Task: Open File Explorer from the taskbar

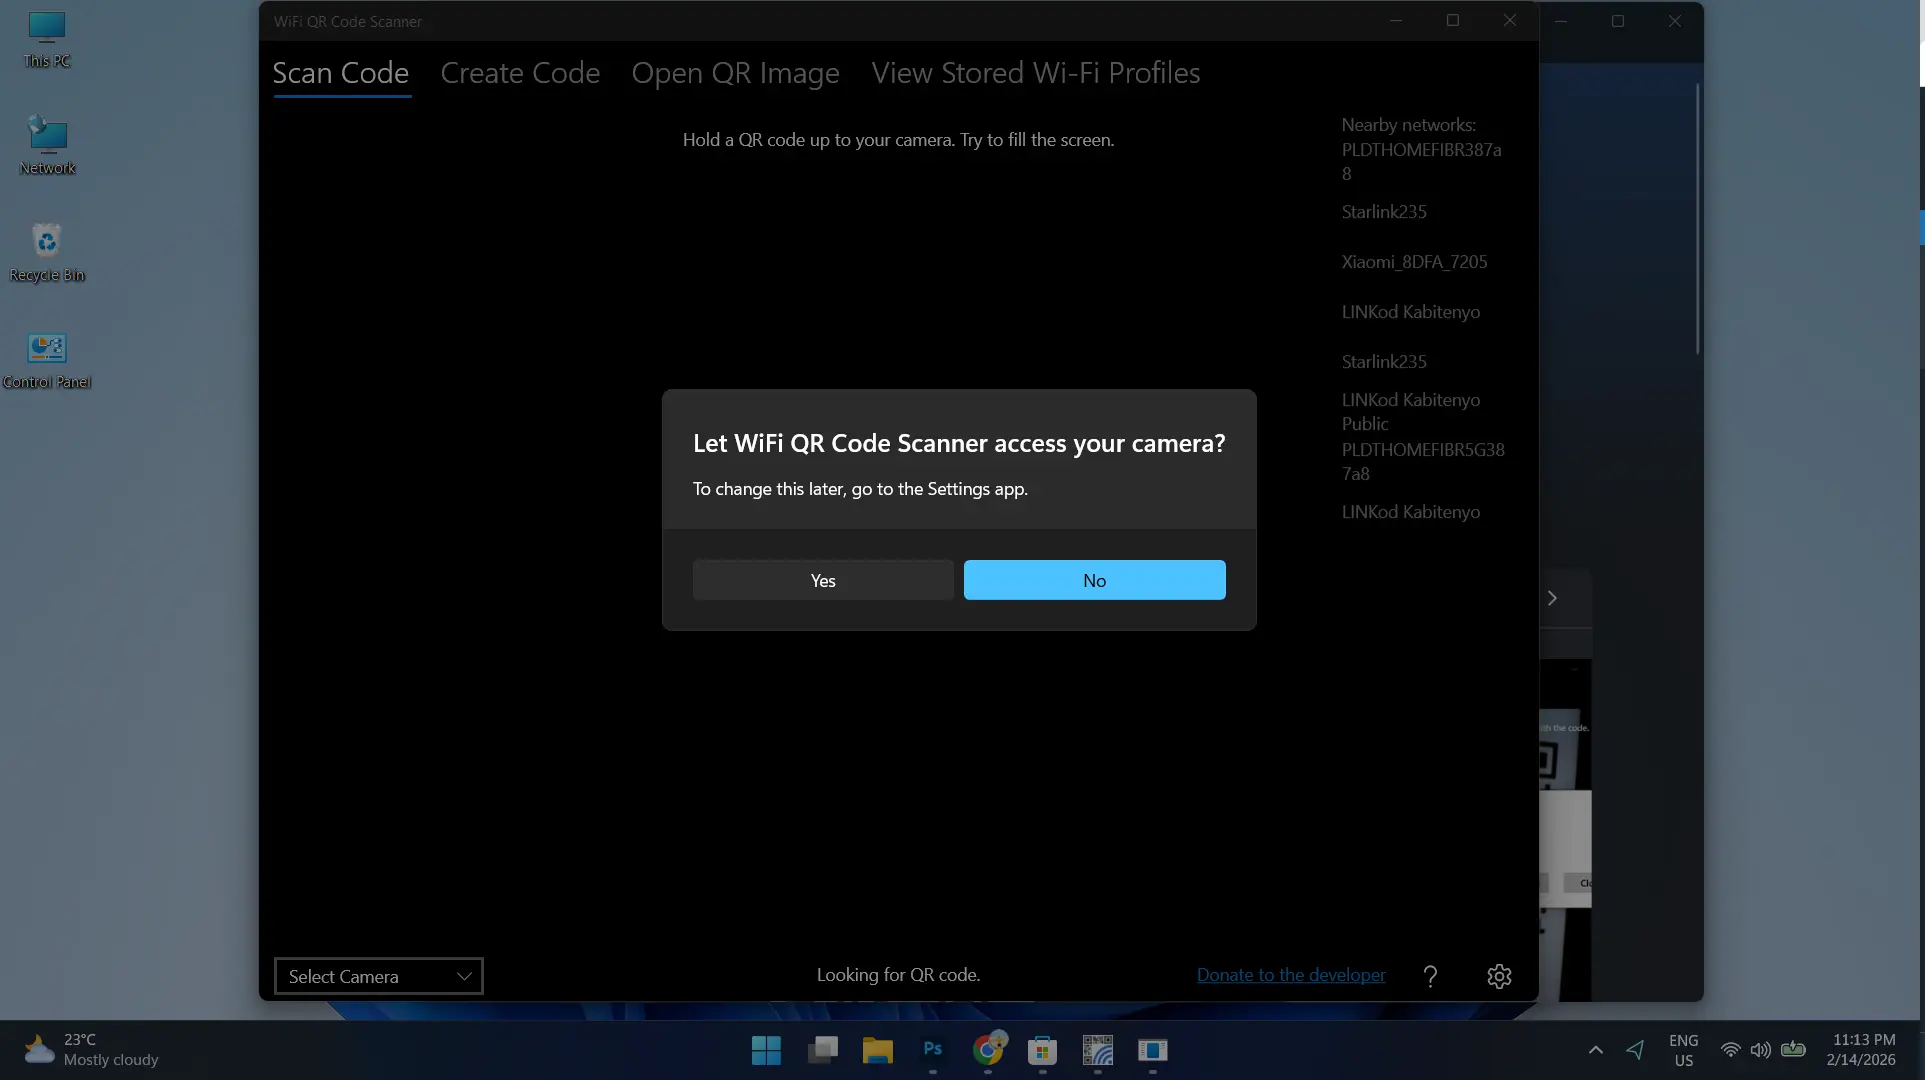Action: coord(877,1051)
